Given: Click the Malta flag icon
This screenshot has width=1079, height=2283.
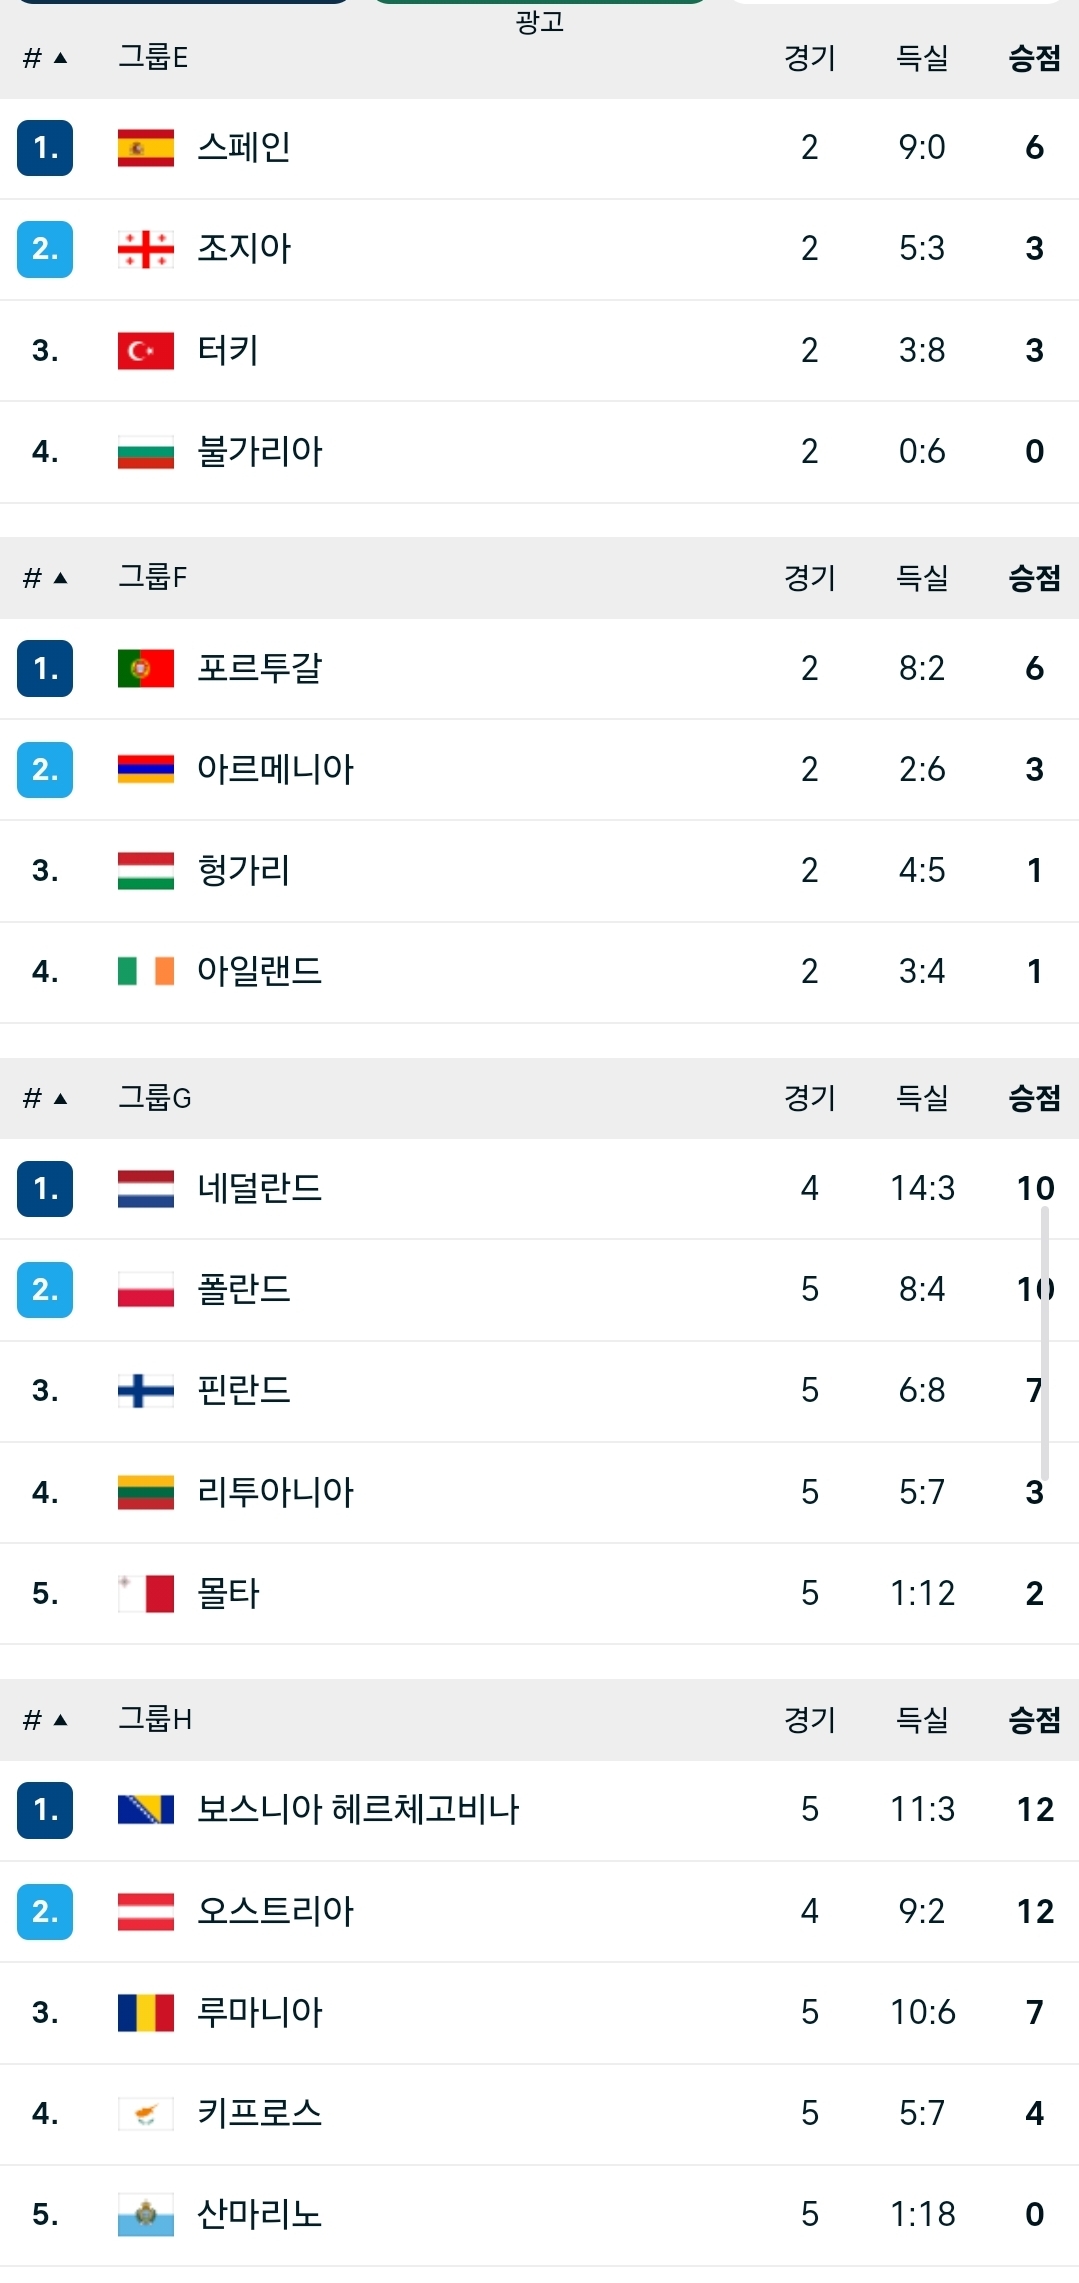Looking at the screenshot, I should [x=145, y=1593].
